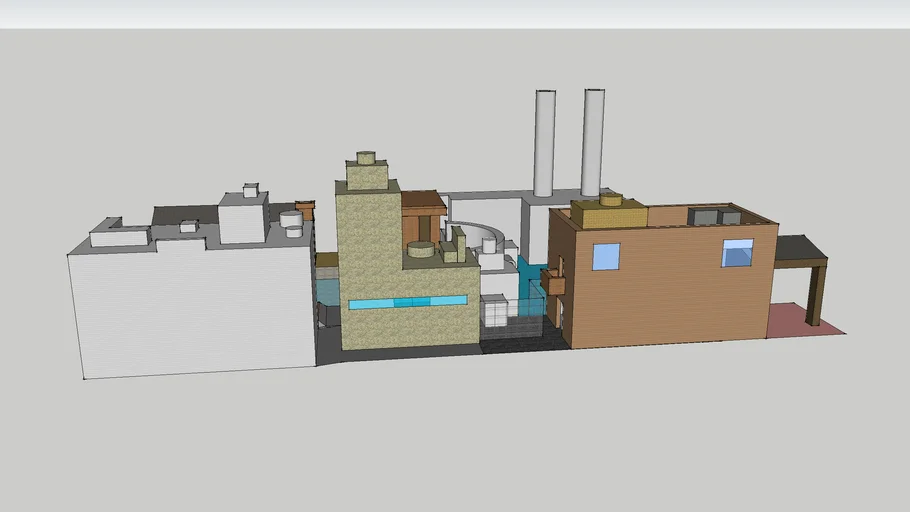
Task: Select right blue window on brown building
Action: click(x=738, y=253)
